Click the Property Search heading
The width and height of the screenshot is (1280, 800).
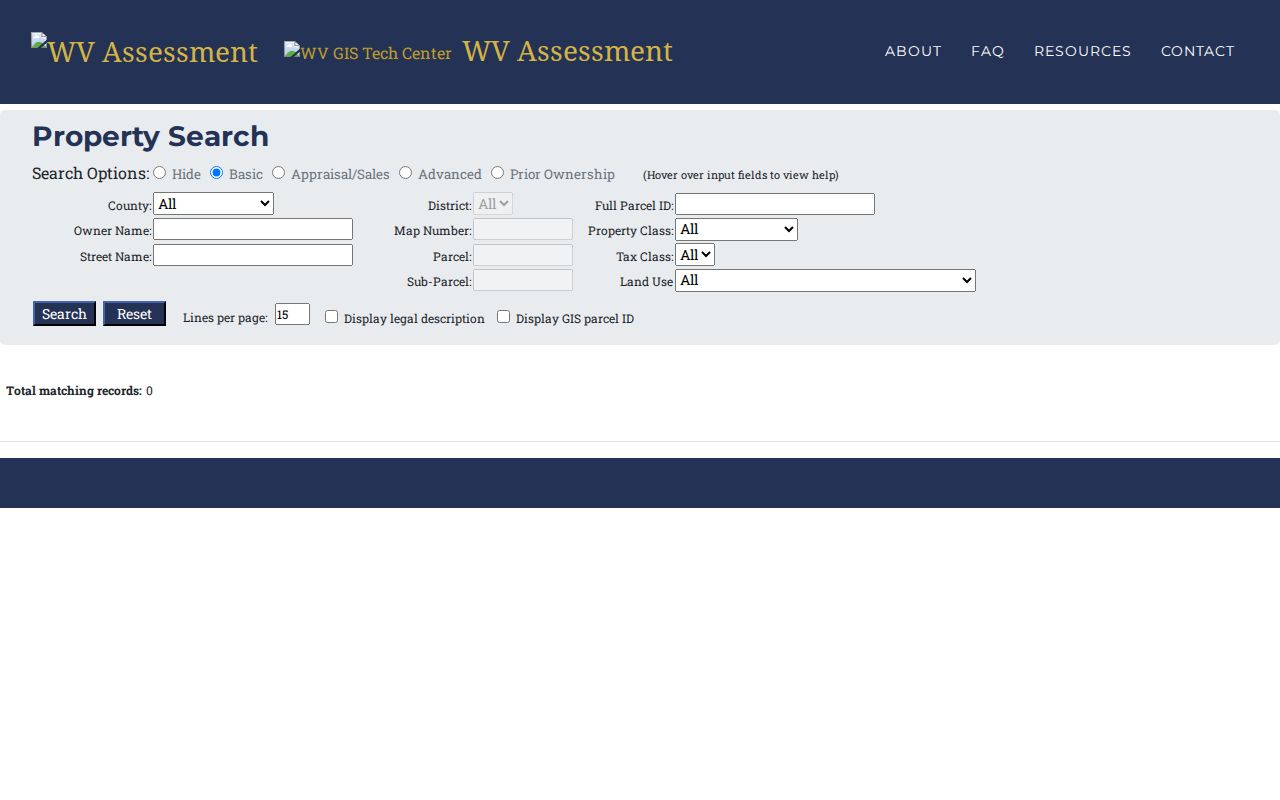tap(150, 136)
